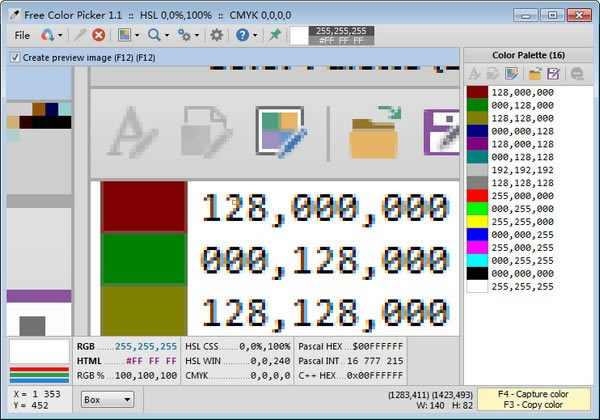Expand the color palette picture dropdown
Image resolution: width=600 pixels, height=420 pixels.
128,35
